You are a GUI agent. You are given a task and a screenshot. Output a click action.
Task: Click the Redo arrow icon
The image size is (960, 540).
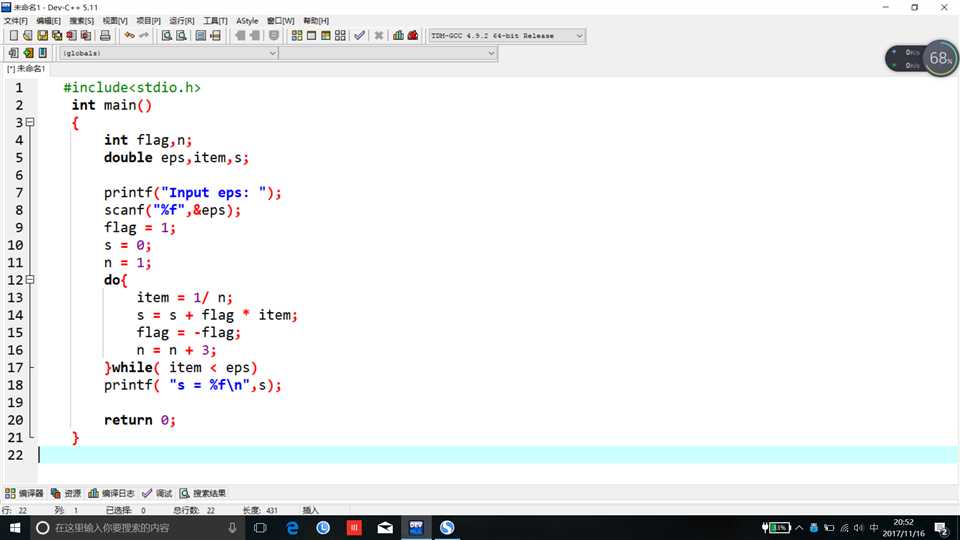(x=144, y=36)
